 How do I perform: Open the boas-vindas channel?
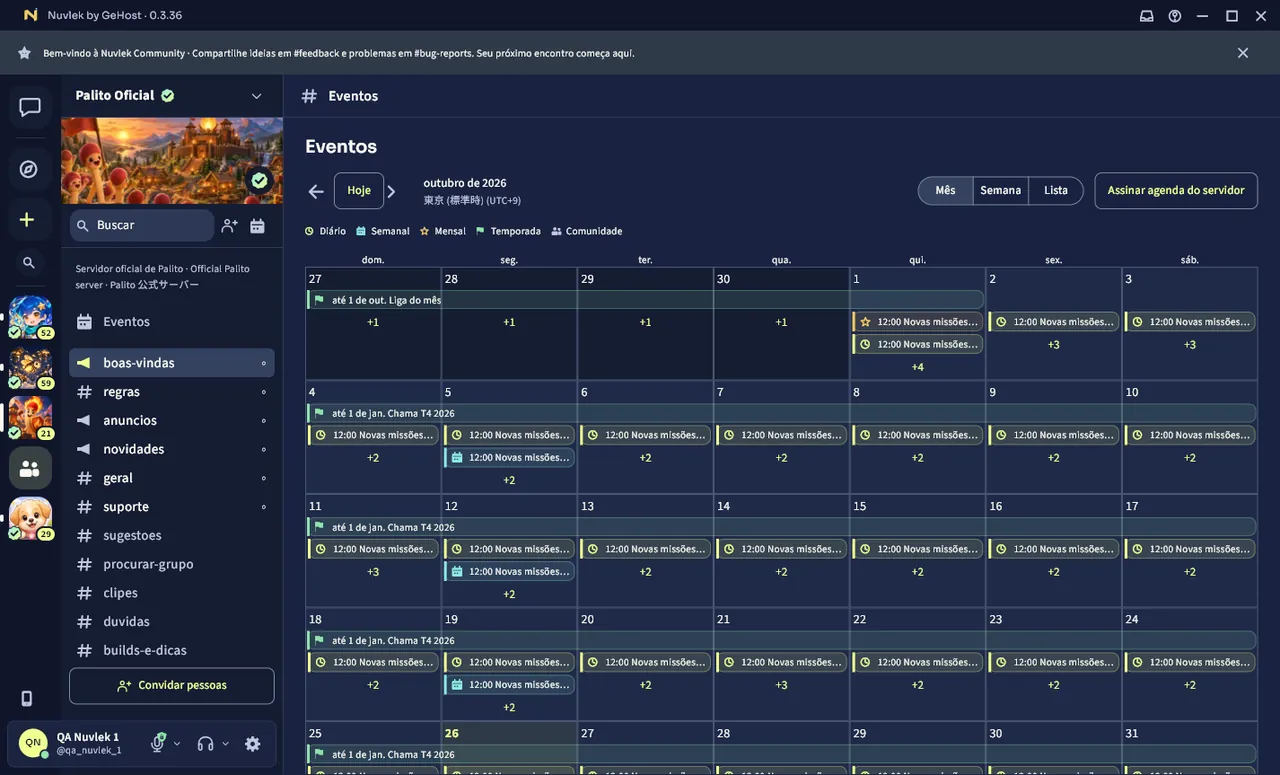point(172,363)
